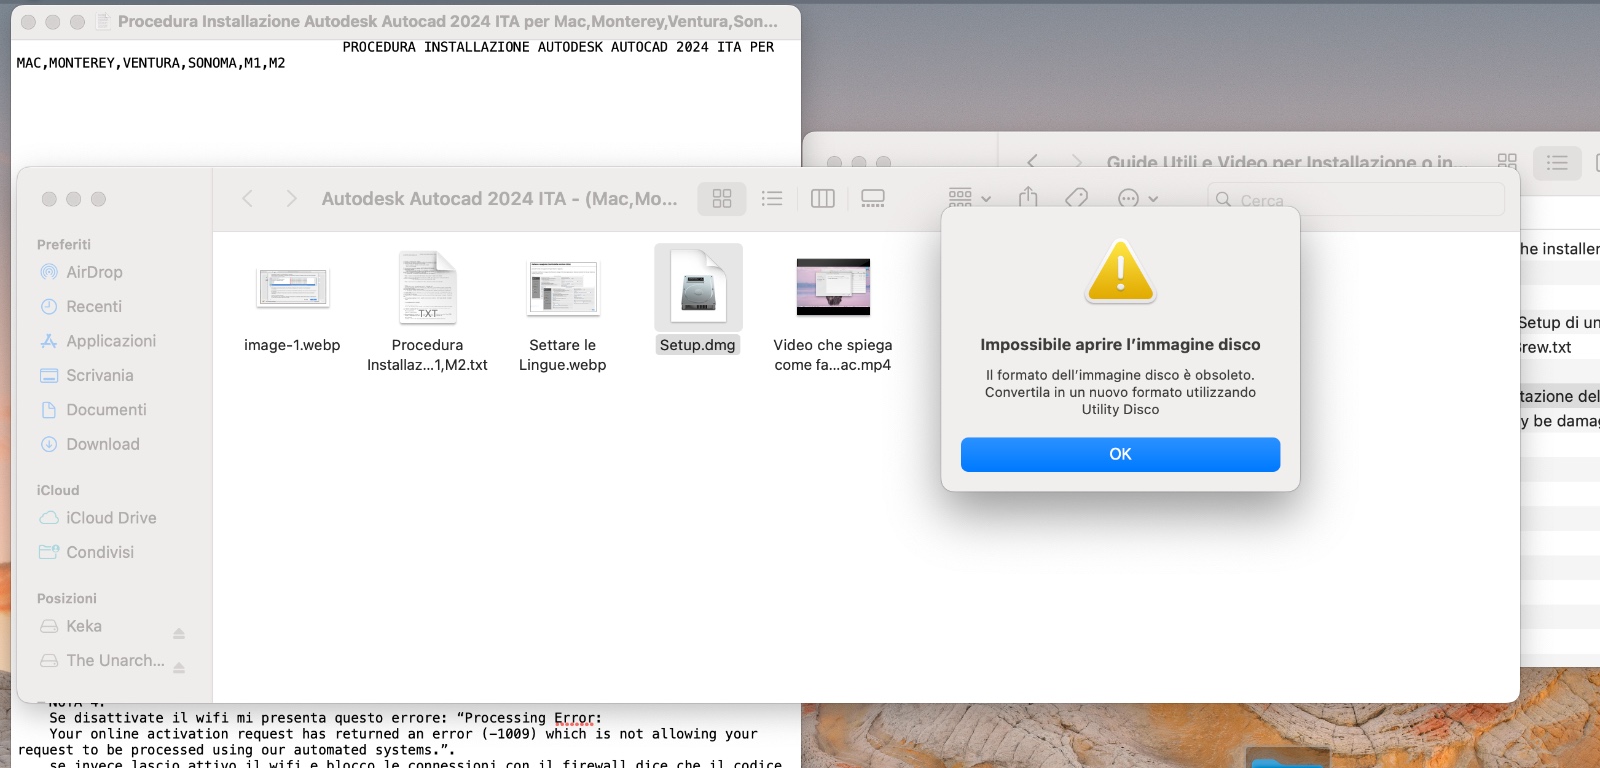Switch the Guide Utili window to list view
The width and height of the screenshot is (1600, 768).
[x=1557, y=162]
